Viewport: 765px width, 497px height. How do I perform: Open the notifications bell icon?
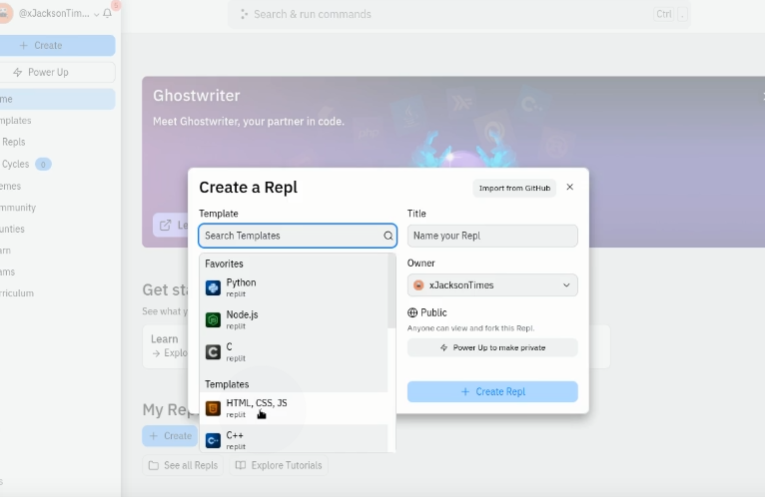click(107, 13)
